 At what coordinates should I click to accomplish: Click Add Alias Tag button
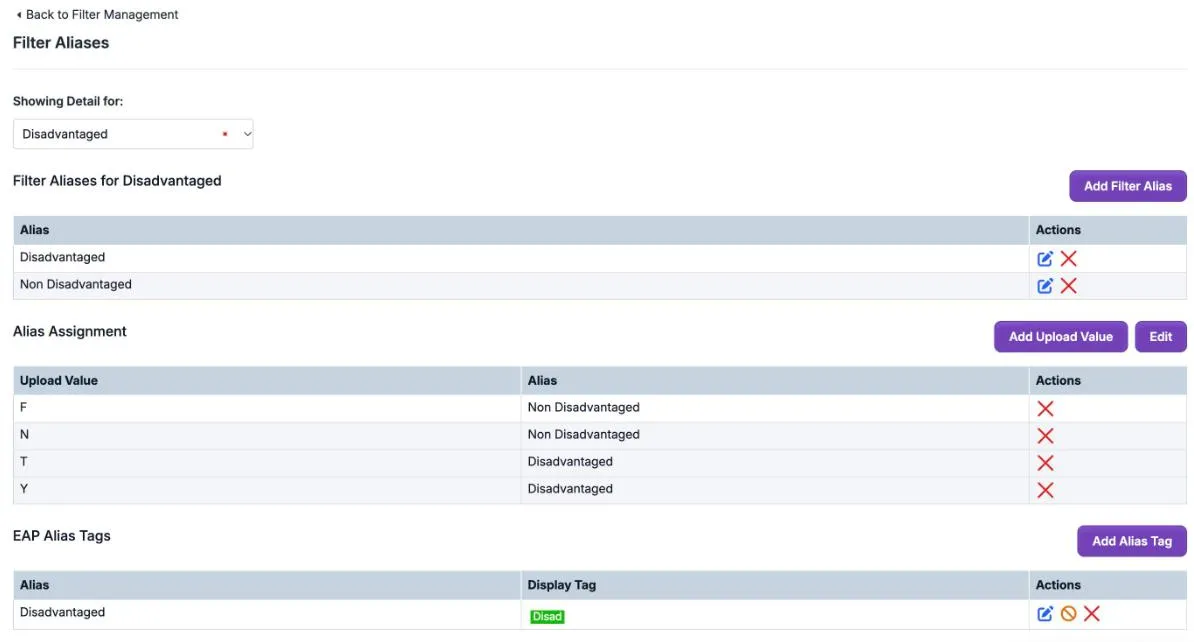(1132, 541)
